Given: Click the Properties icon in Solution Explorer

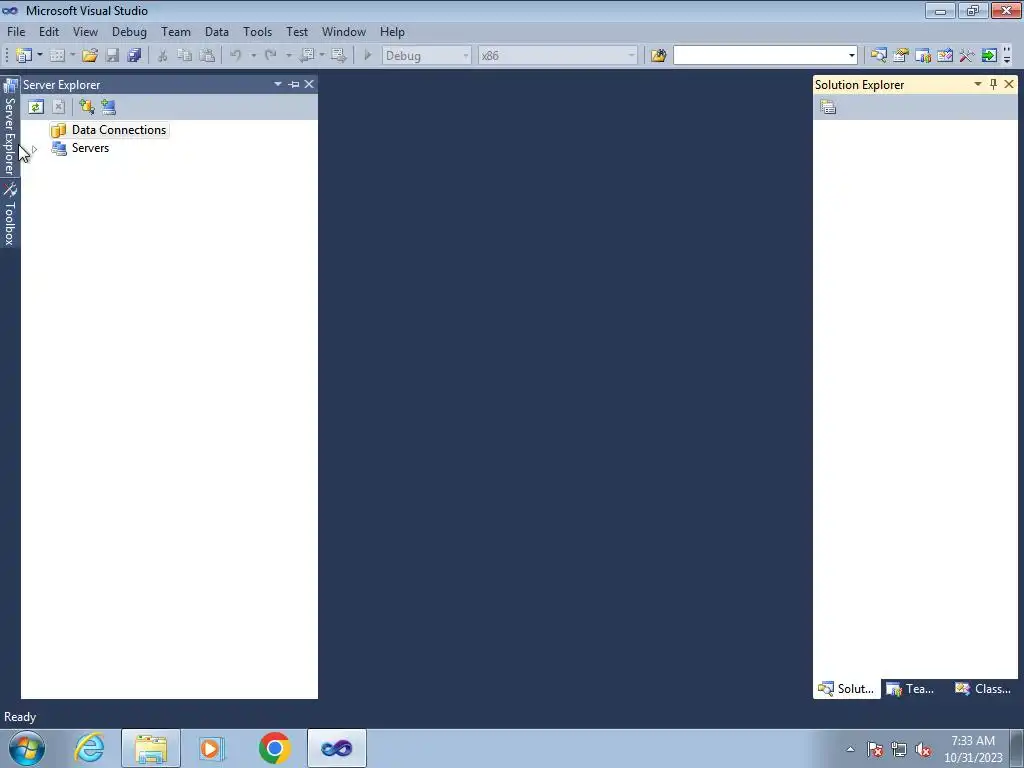Looking at the screenshot, I should coord(828,106).
